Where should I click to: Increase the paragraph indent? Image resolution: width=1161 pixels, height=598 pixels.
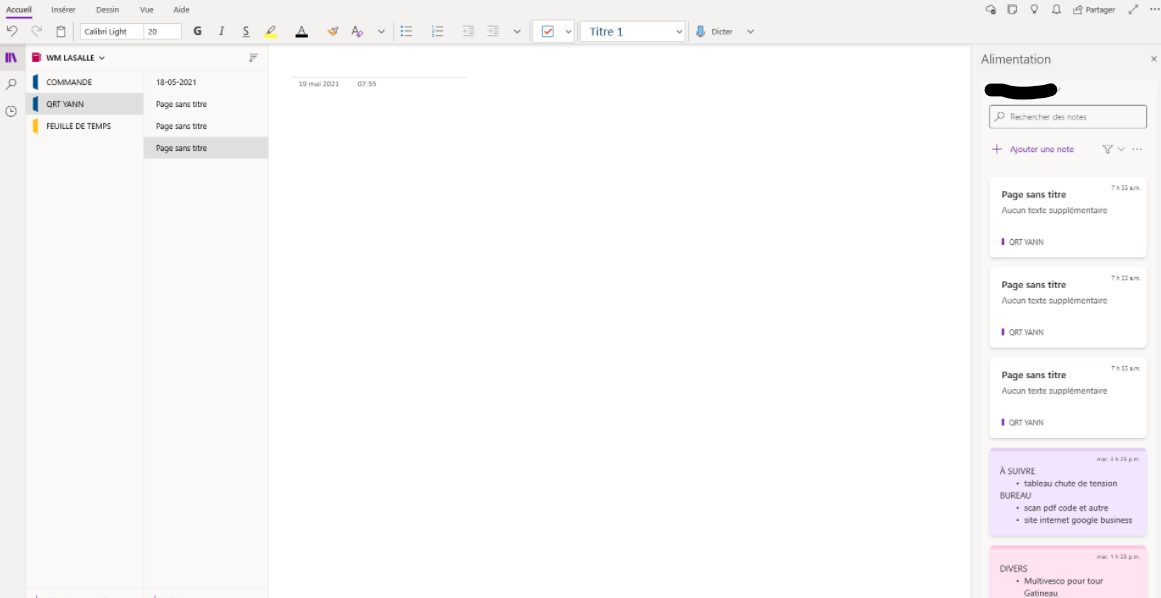pos(492,31)
